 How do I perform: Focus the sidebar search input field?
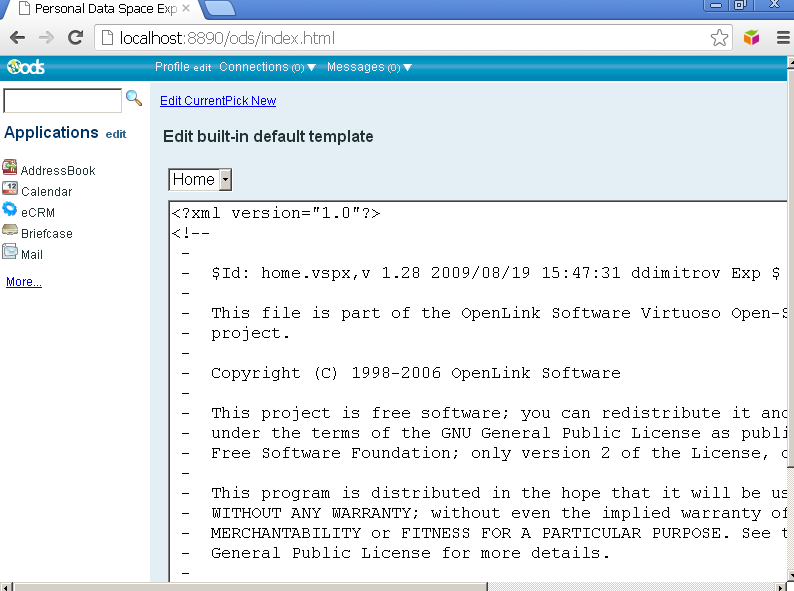coord(62,101)
